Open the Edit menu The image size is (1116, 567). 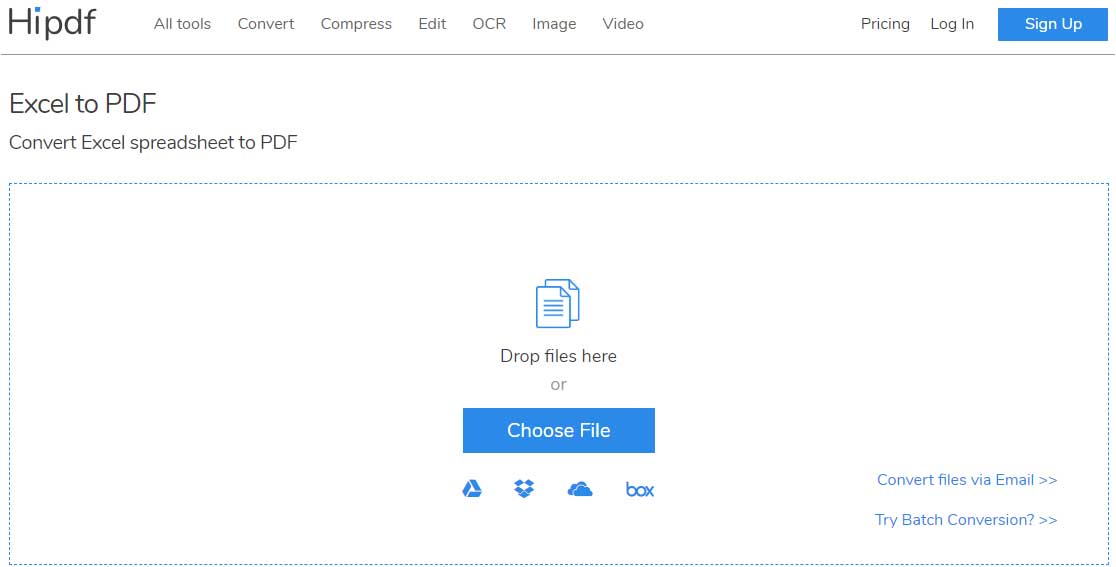click(432, 23)
